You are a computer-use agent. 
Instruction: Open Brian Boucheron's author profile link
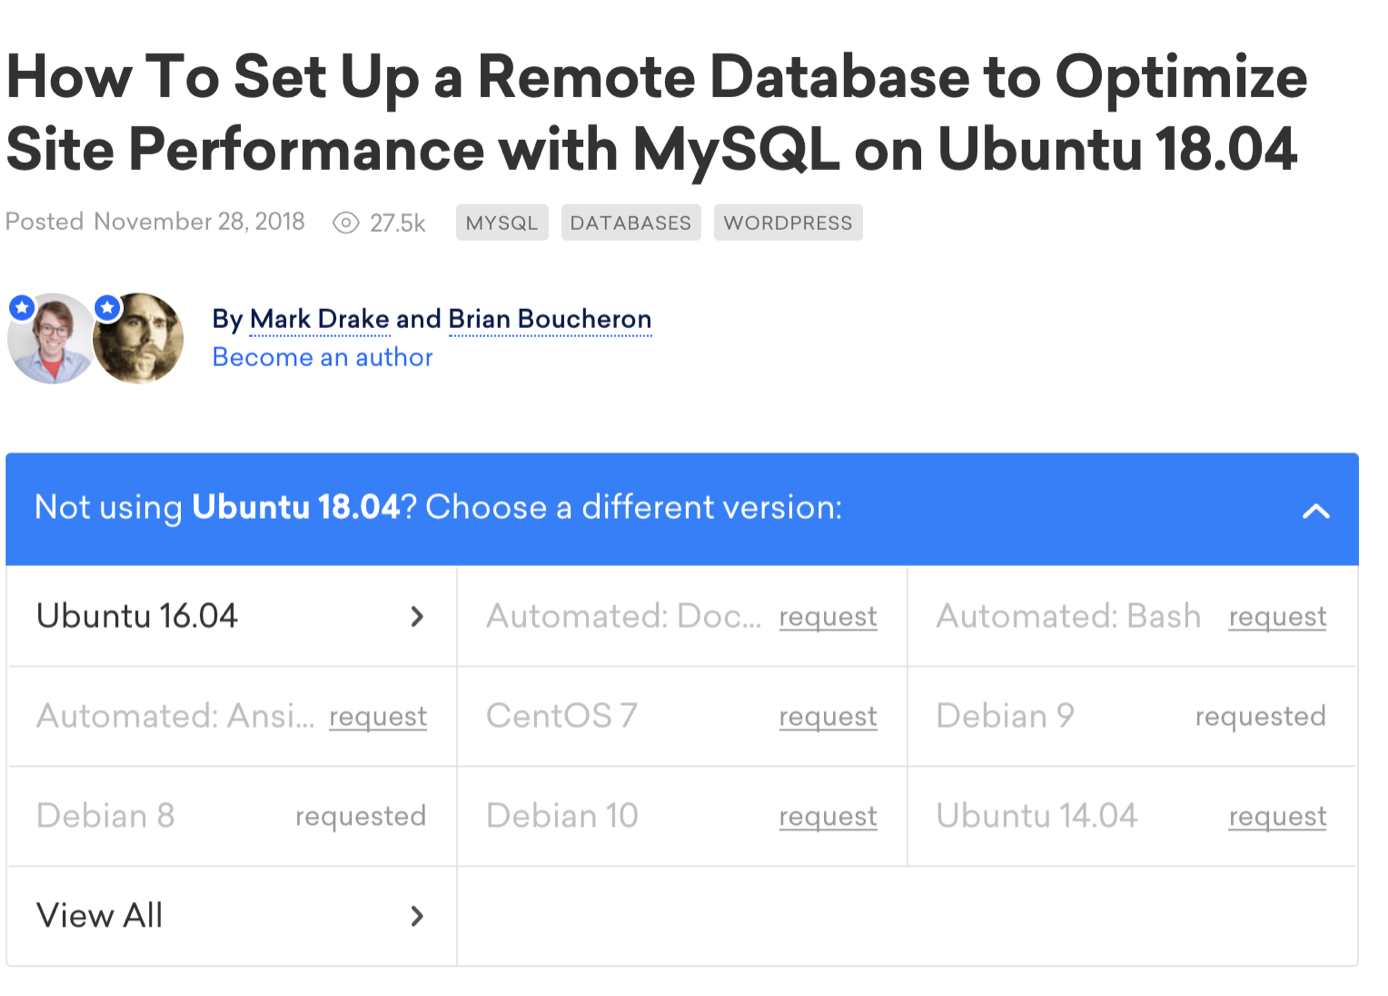(550, 319)
